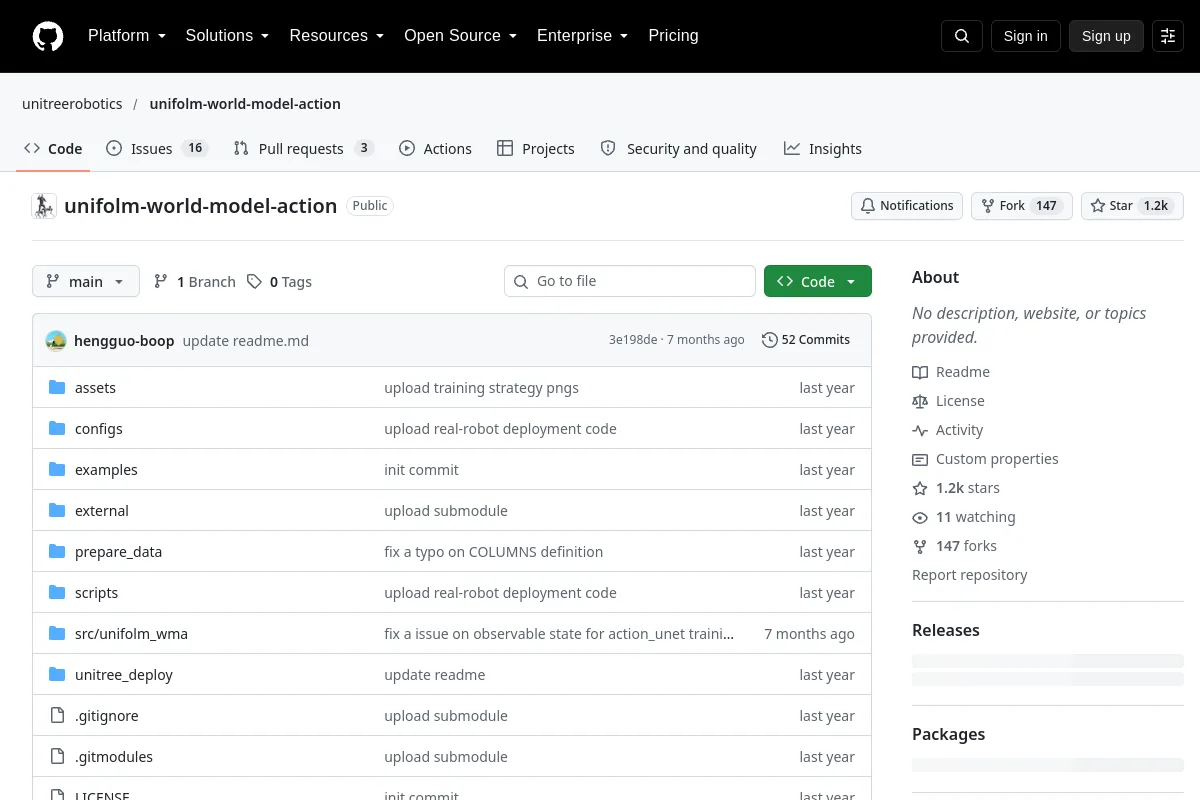Screen dimensions: 1200x800
Task: Switch to the Actions tab
Action: [435, 149]
